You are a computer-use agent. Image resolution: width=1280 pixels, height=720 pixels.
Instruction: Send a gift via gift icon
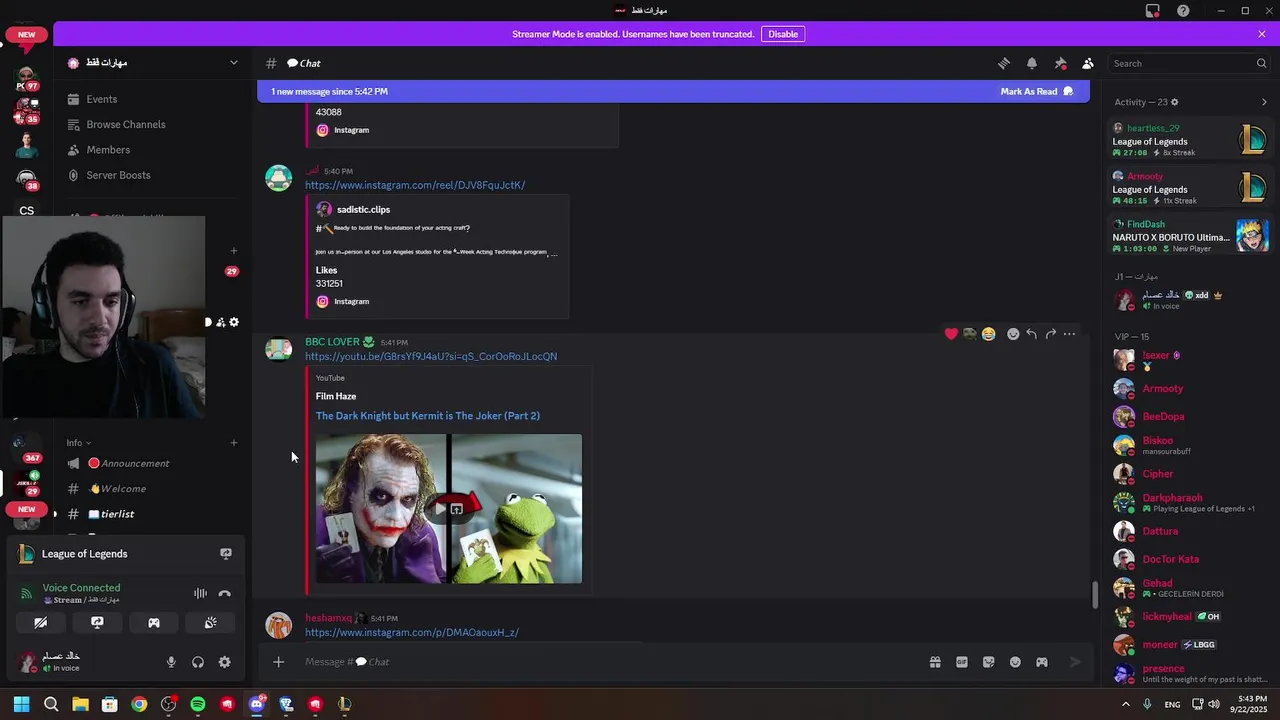tap(935, 662)
